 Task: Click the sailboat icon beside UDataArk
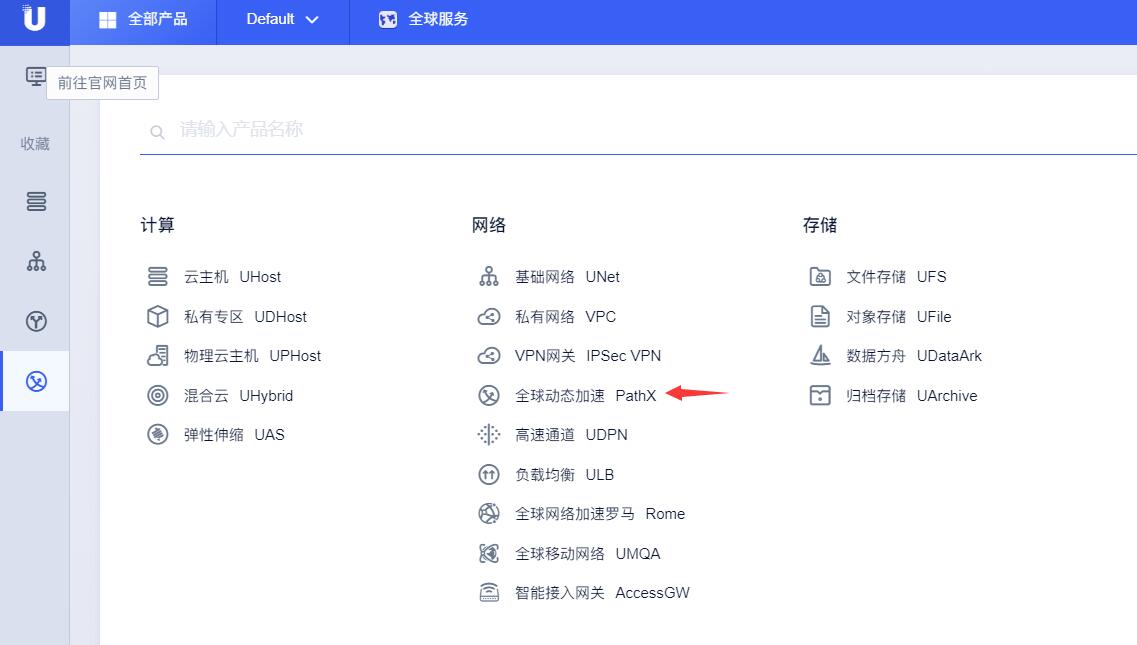[820, 356]
